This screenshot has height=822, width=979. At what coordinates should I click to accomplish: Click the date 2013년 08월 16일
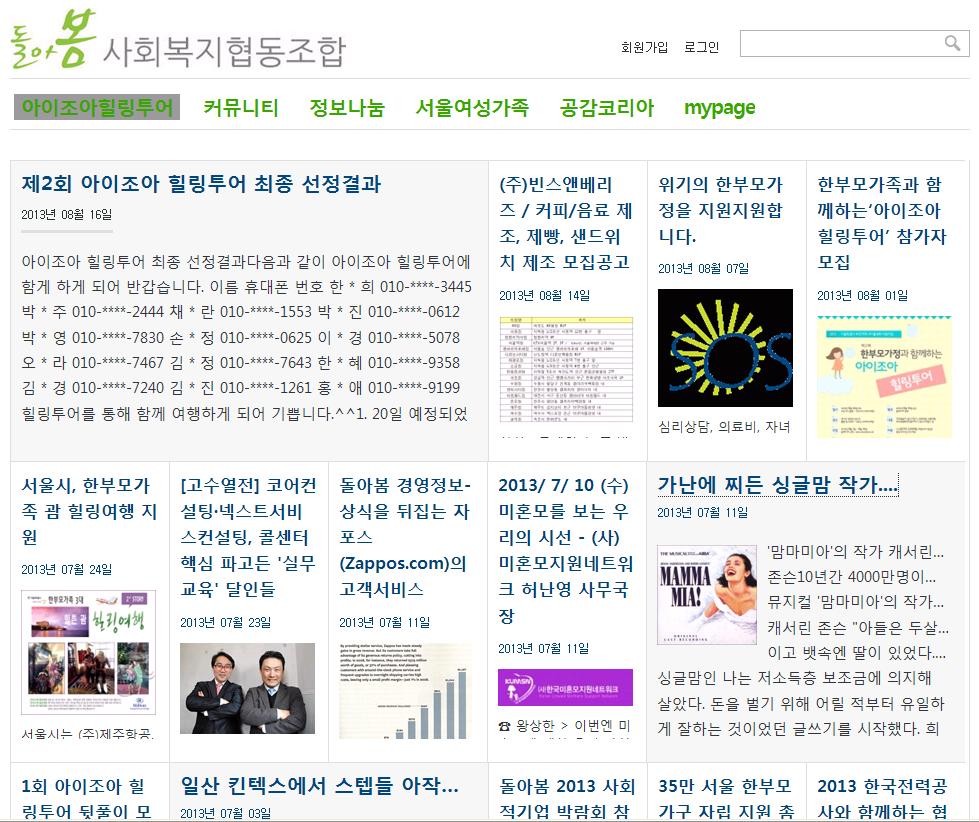67,215
